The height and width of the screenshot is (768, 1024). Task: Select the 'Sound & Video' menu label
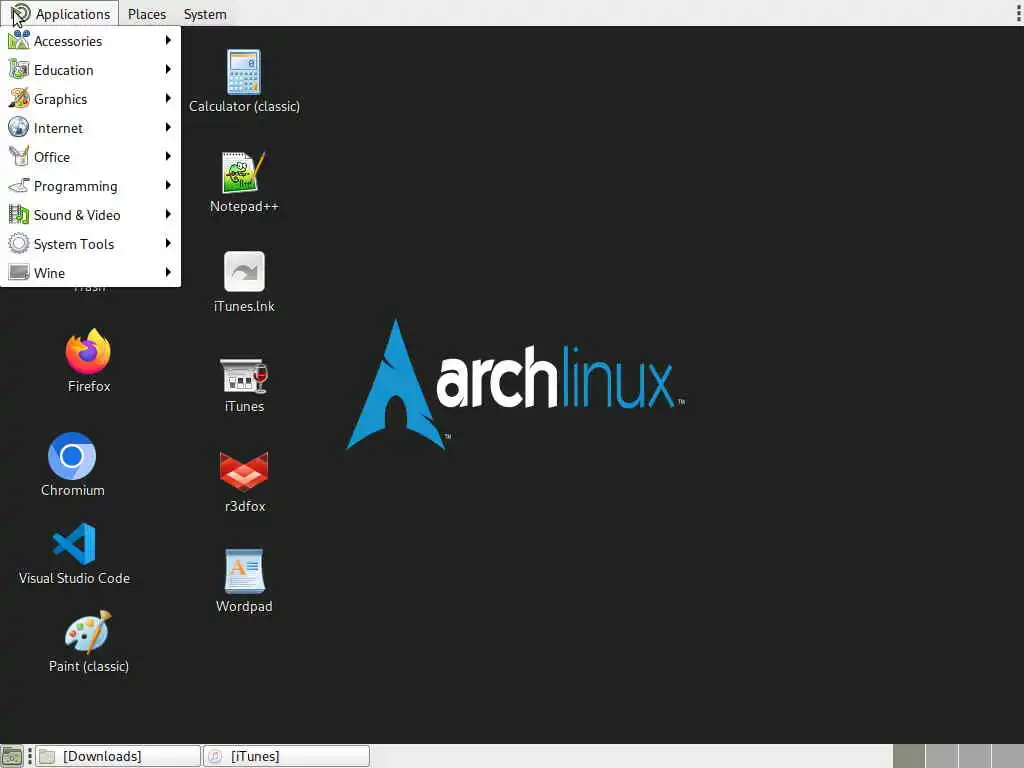pyautogui.click(x=77, y=215)
